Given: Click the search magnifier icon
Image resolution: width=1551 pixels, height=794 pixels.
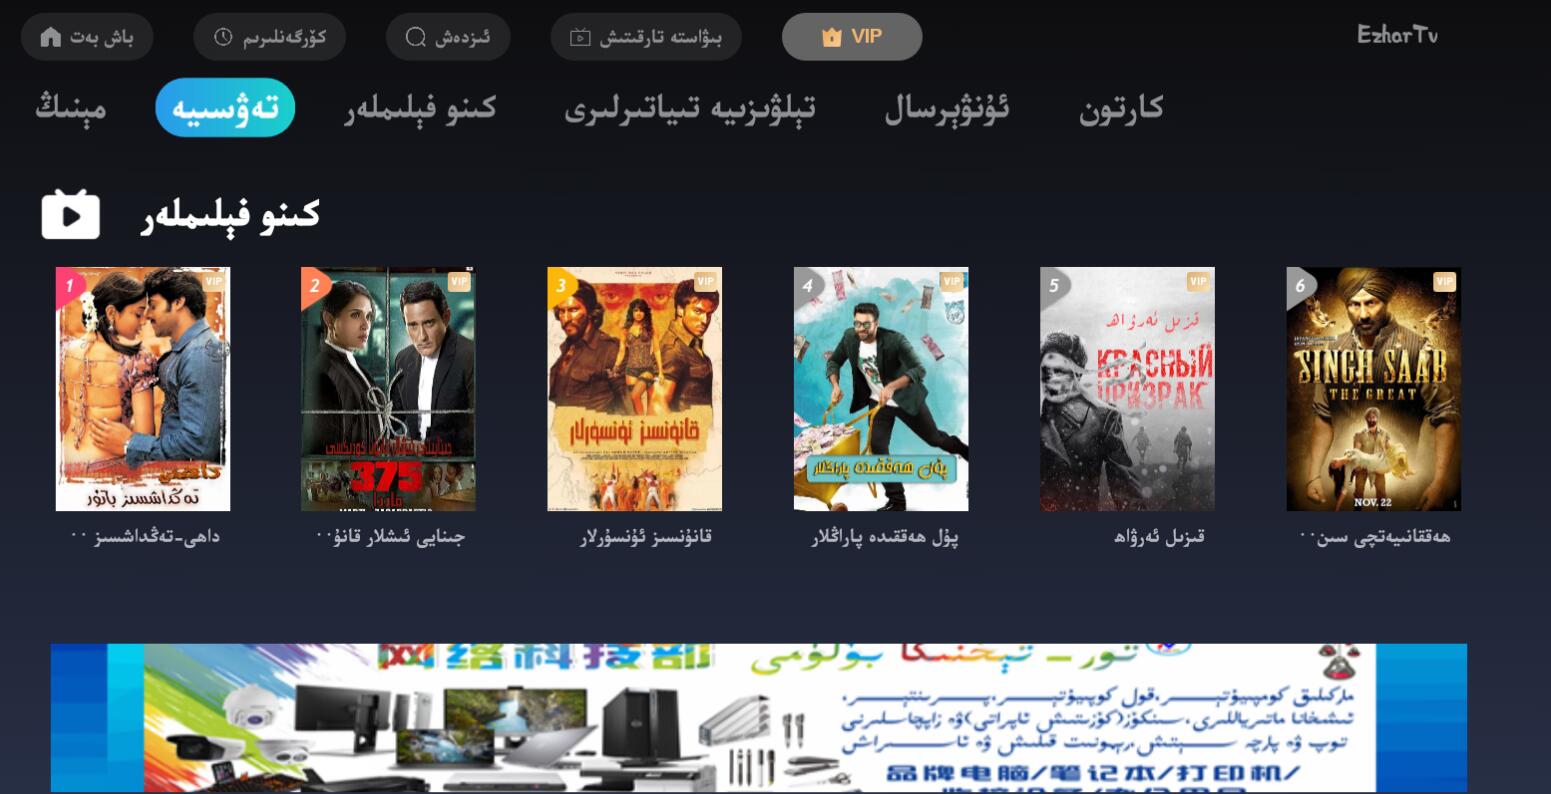Looking at the screenshot, I should pyautogui.click(x=416, y=37).
